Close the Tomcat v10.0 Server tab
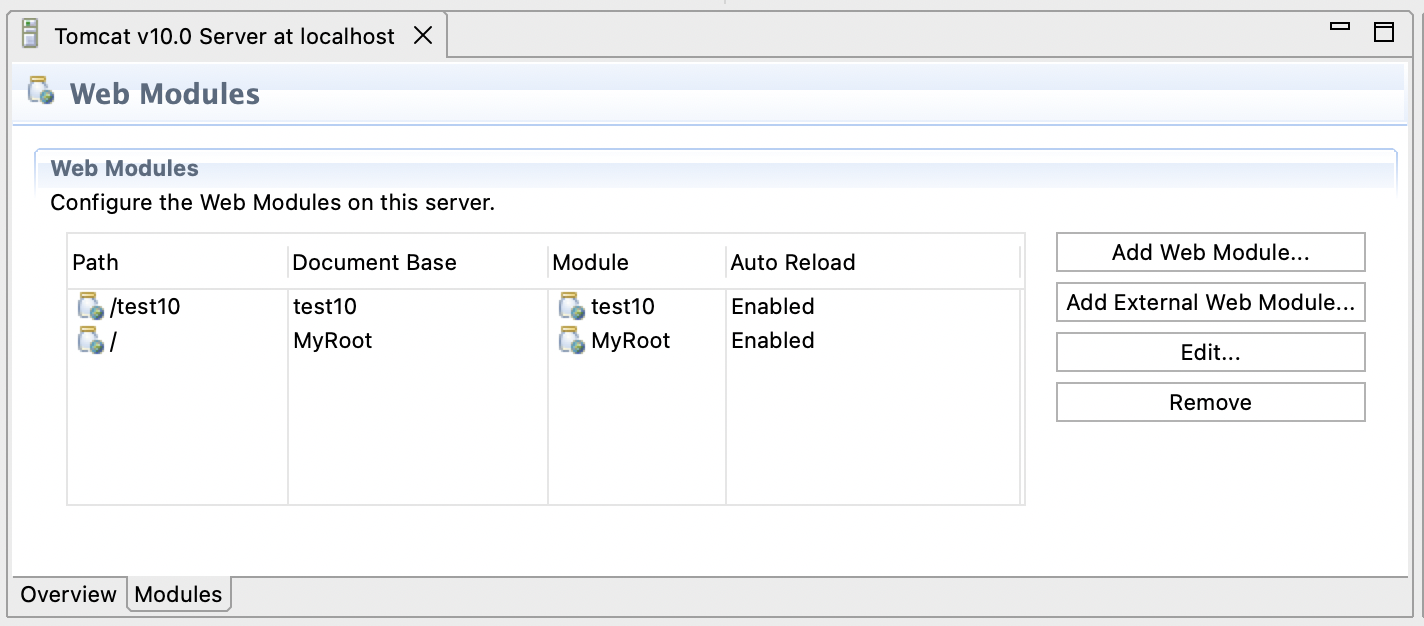Viewport: 1424px width, 626px height. click(x=423, y=36)
